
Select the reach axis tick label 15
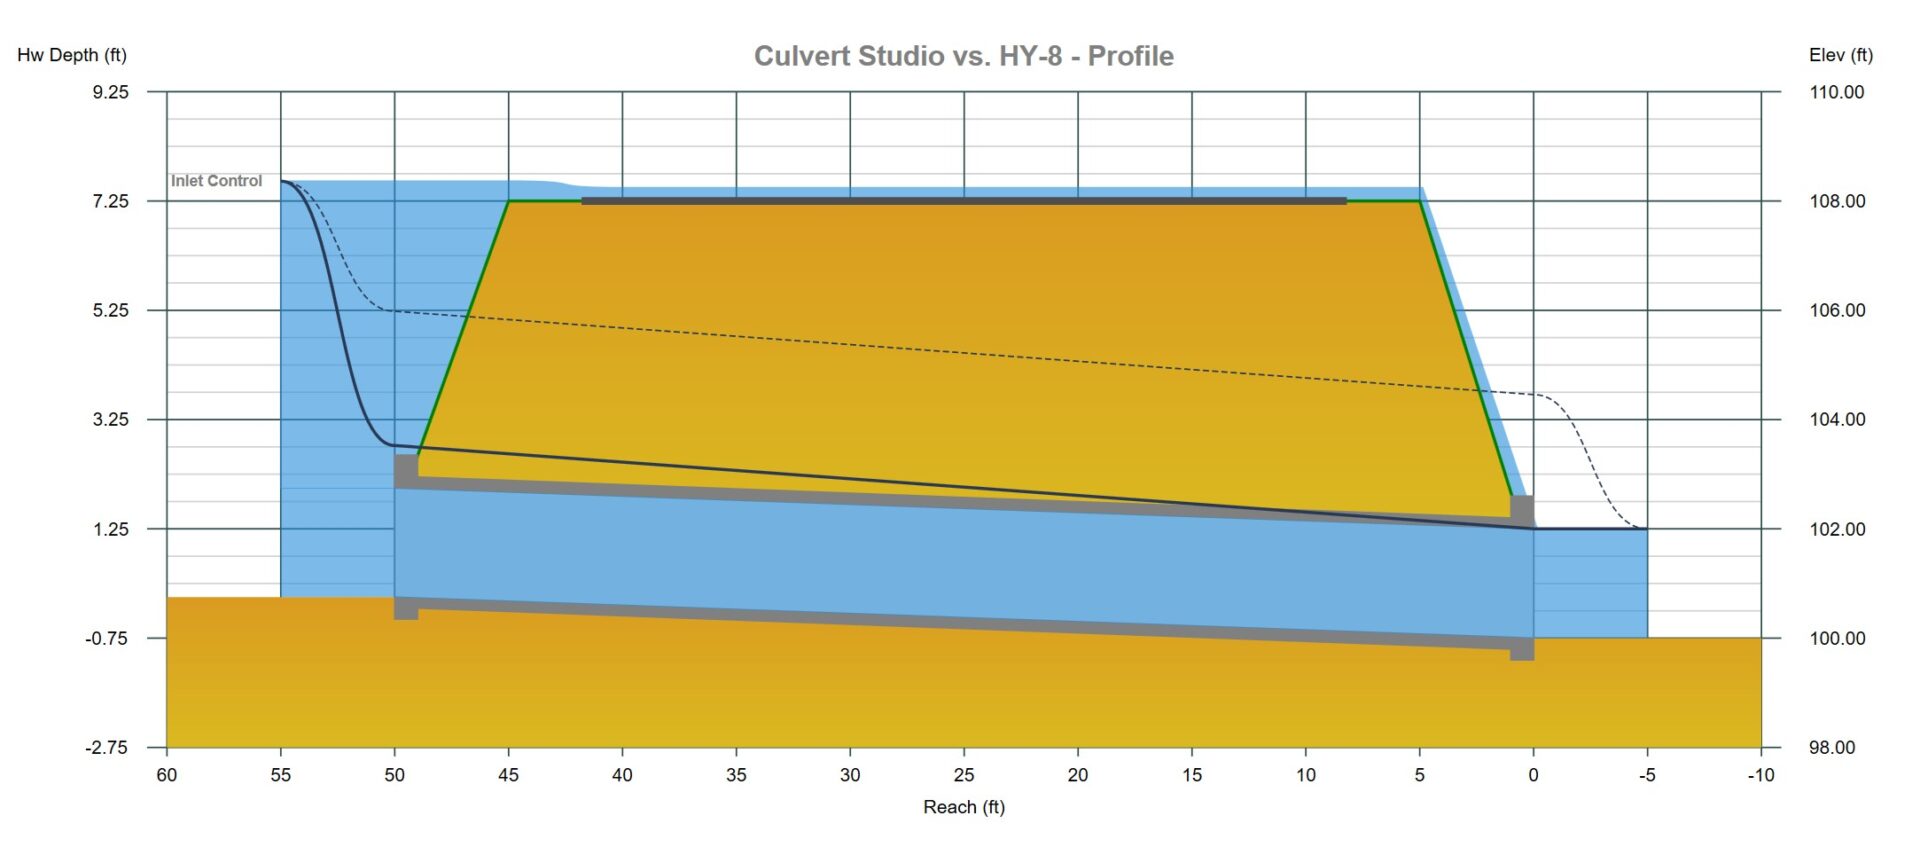(1192, 775)
